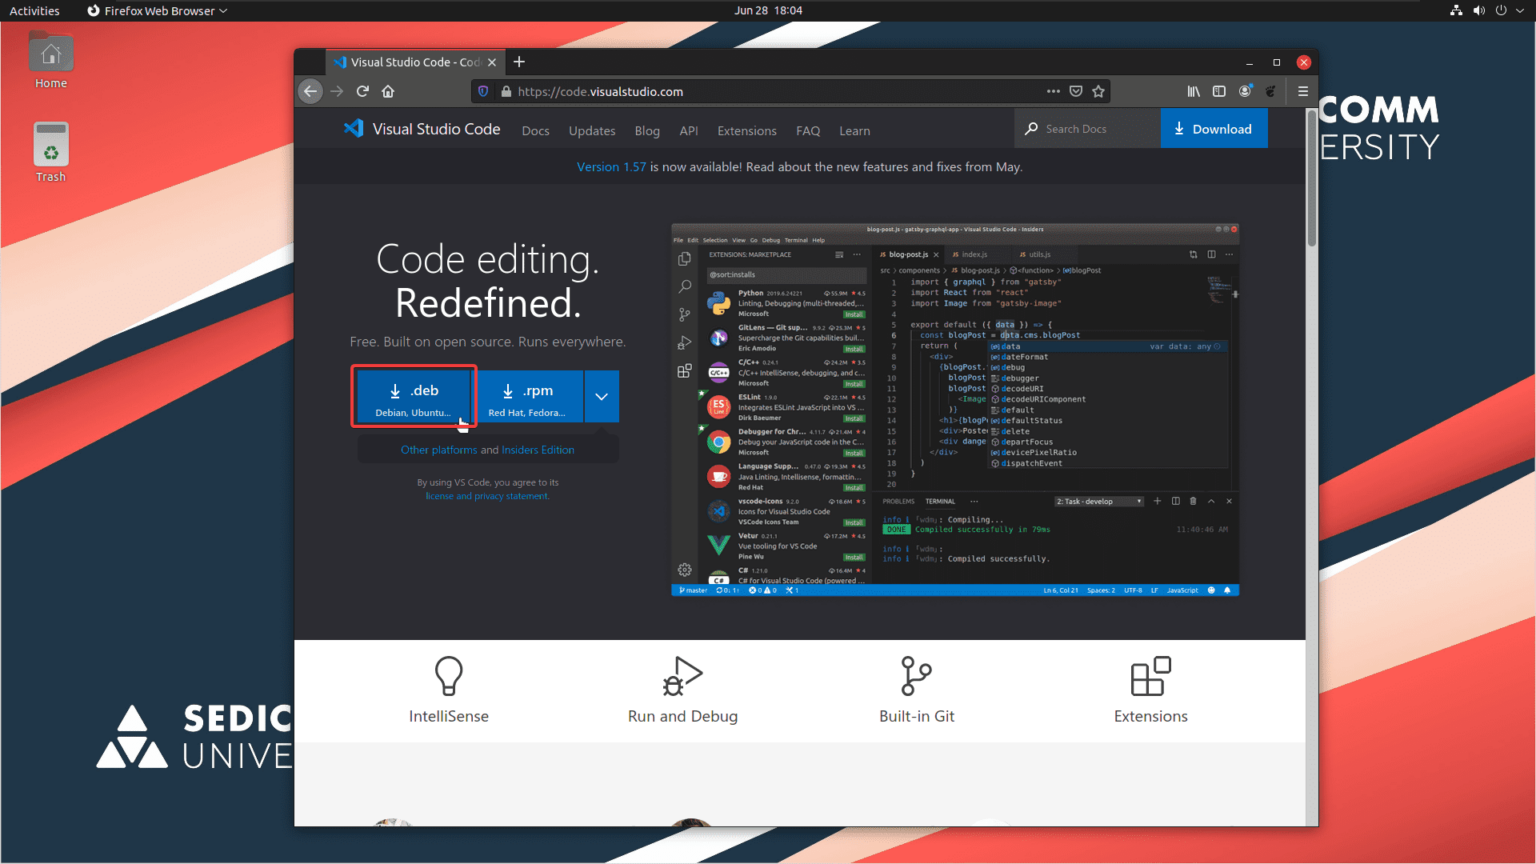Click the volume icon in top bar
1536x864 pixels.
pos(1479,10)
